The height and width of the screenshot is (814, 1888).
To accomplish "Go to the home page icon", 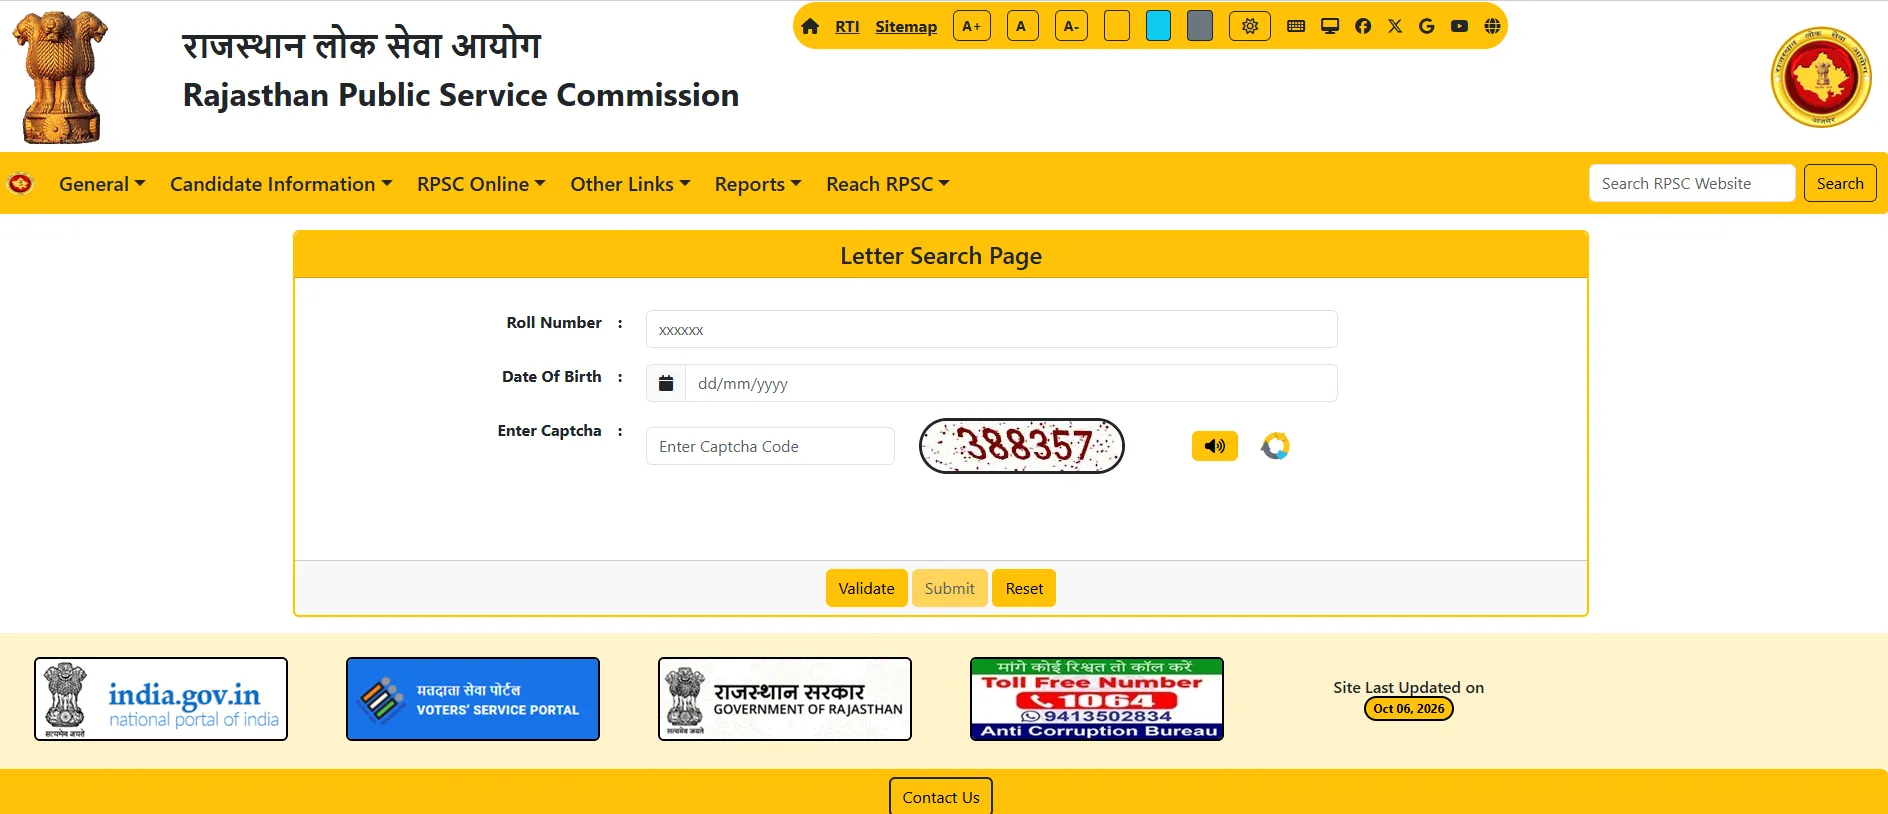I will point(810,26).
